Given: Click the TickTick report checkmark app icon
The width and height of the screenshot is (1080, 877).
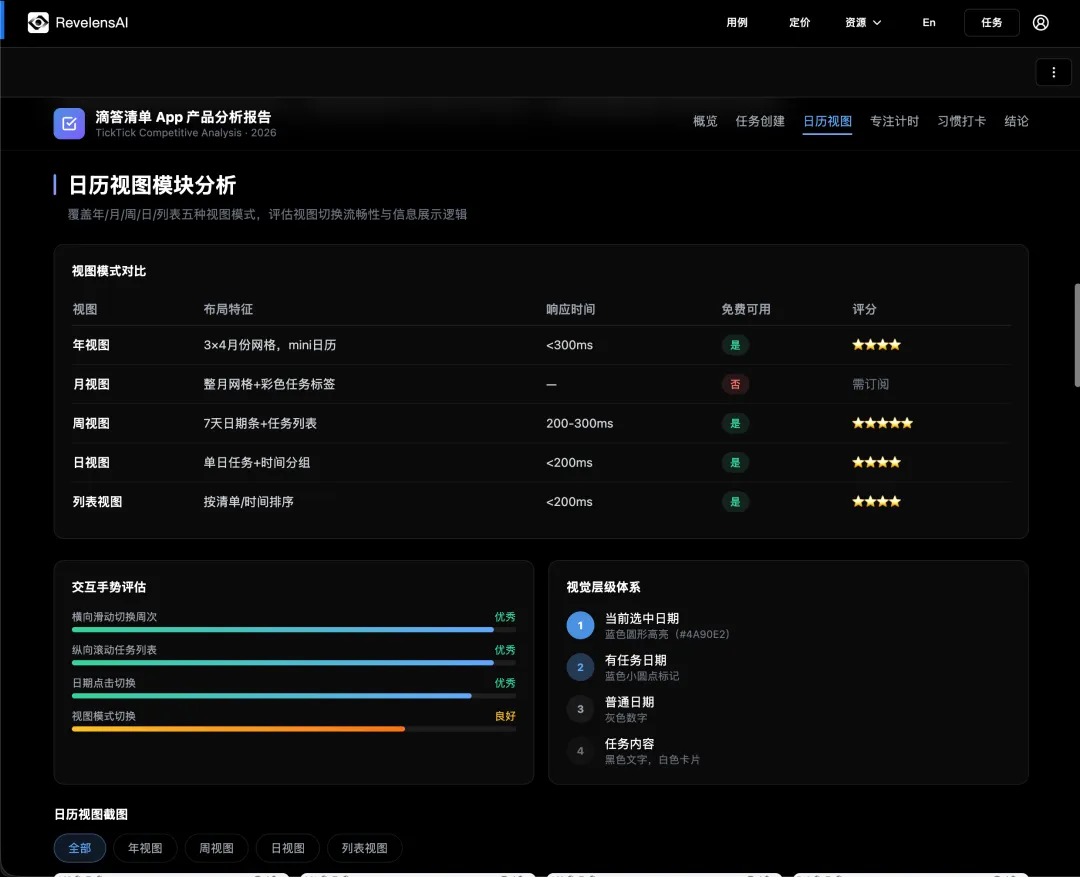Looking at the screenshot, I should [x=69, y=123].
